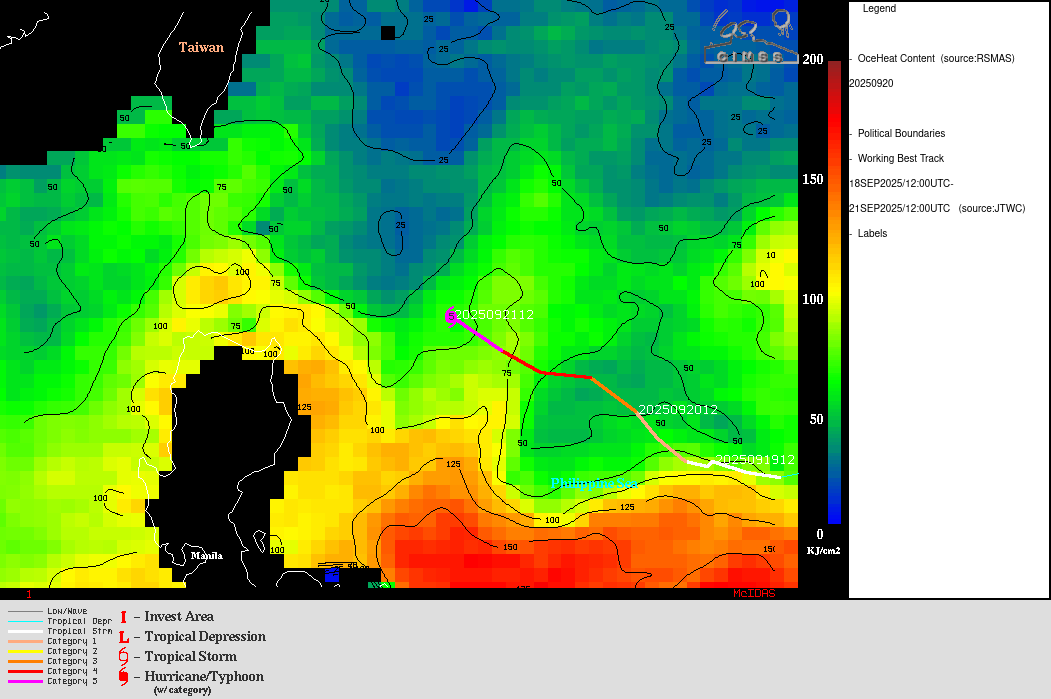Image resolution: width=1051 pixels, height=699 pixels.
Task: Click the Hurricane/Typhoon legend symbol
Action: click(123, 677)
